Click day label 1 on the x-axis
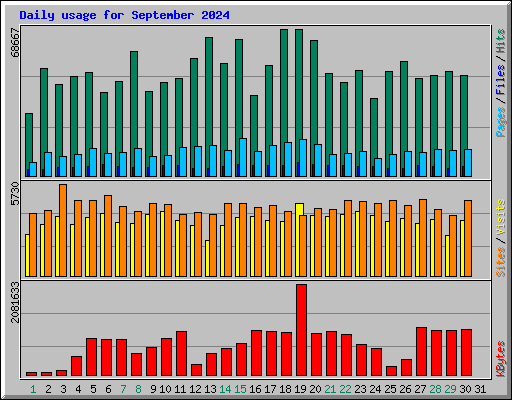 pyautogui.click(x=33, y=389)
